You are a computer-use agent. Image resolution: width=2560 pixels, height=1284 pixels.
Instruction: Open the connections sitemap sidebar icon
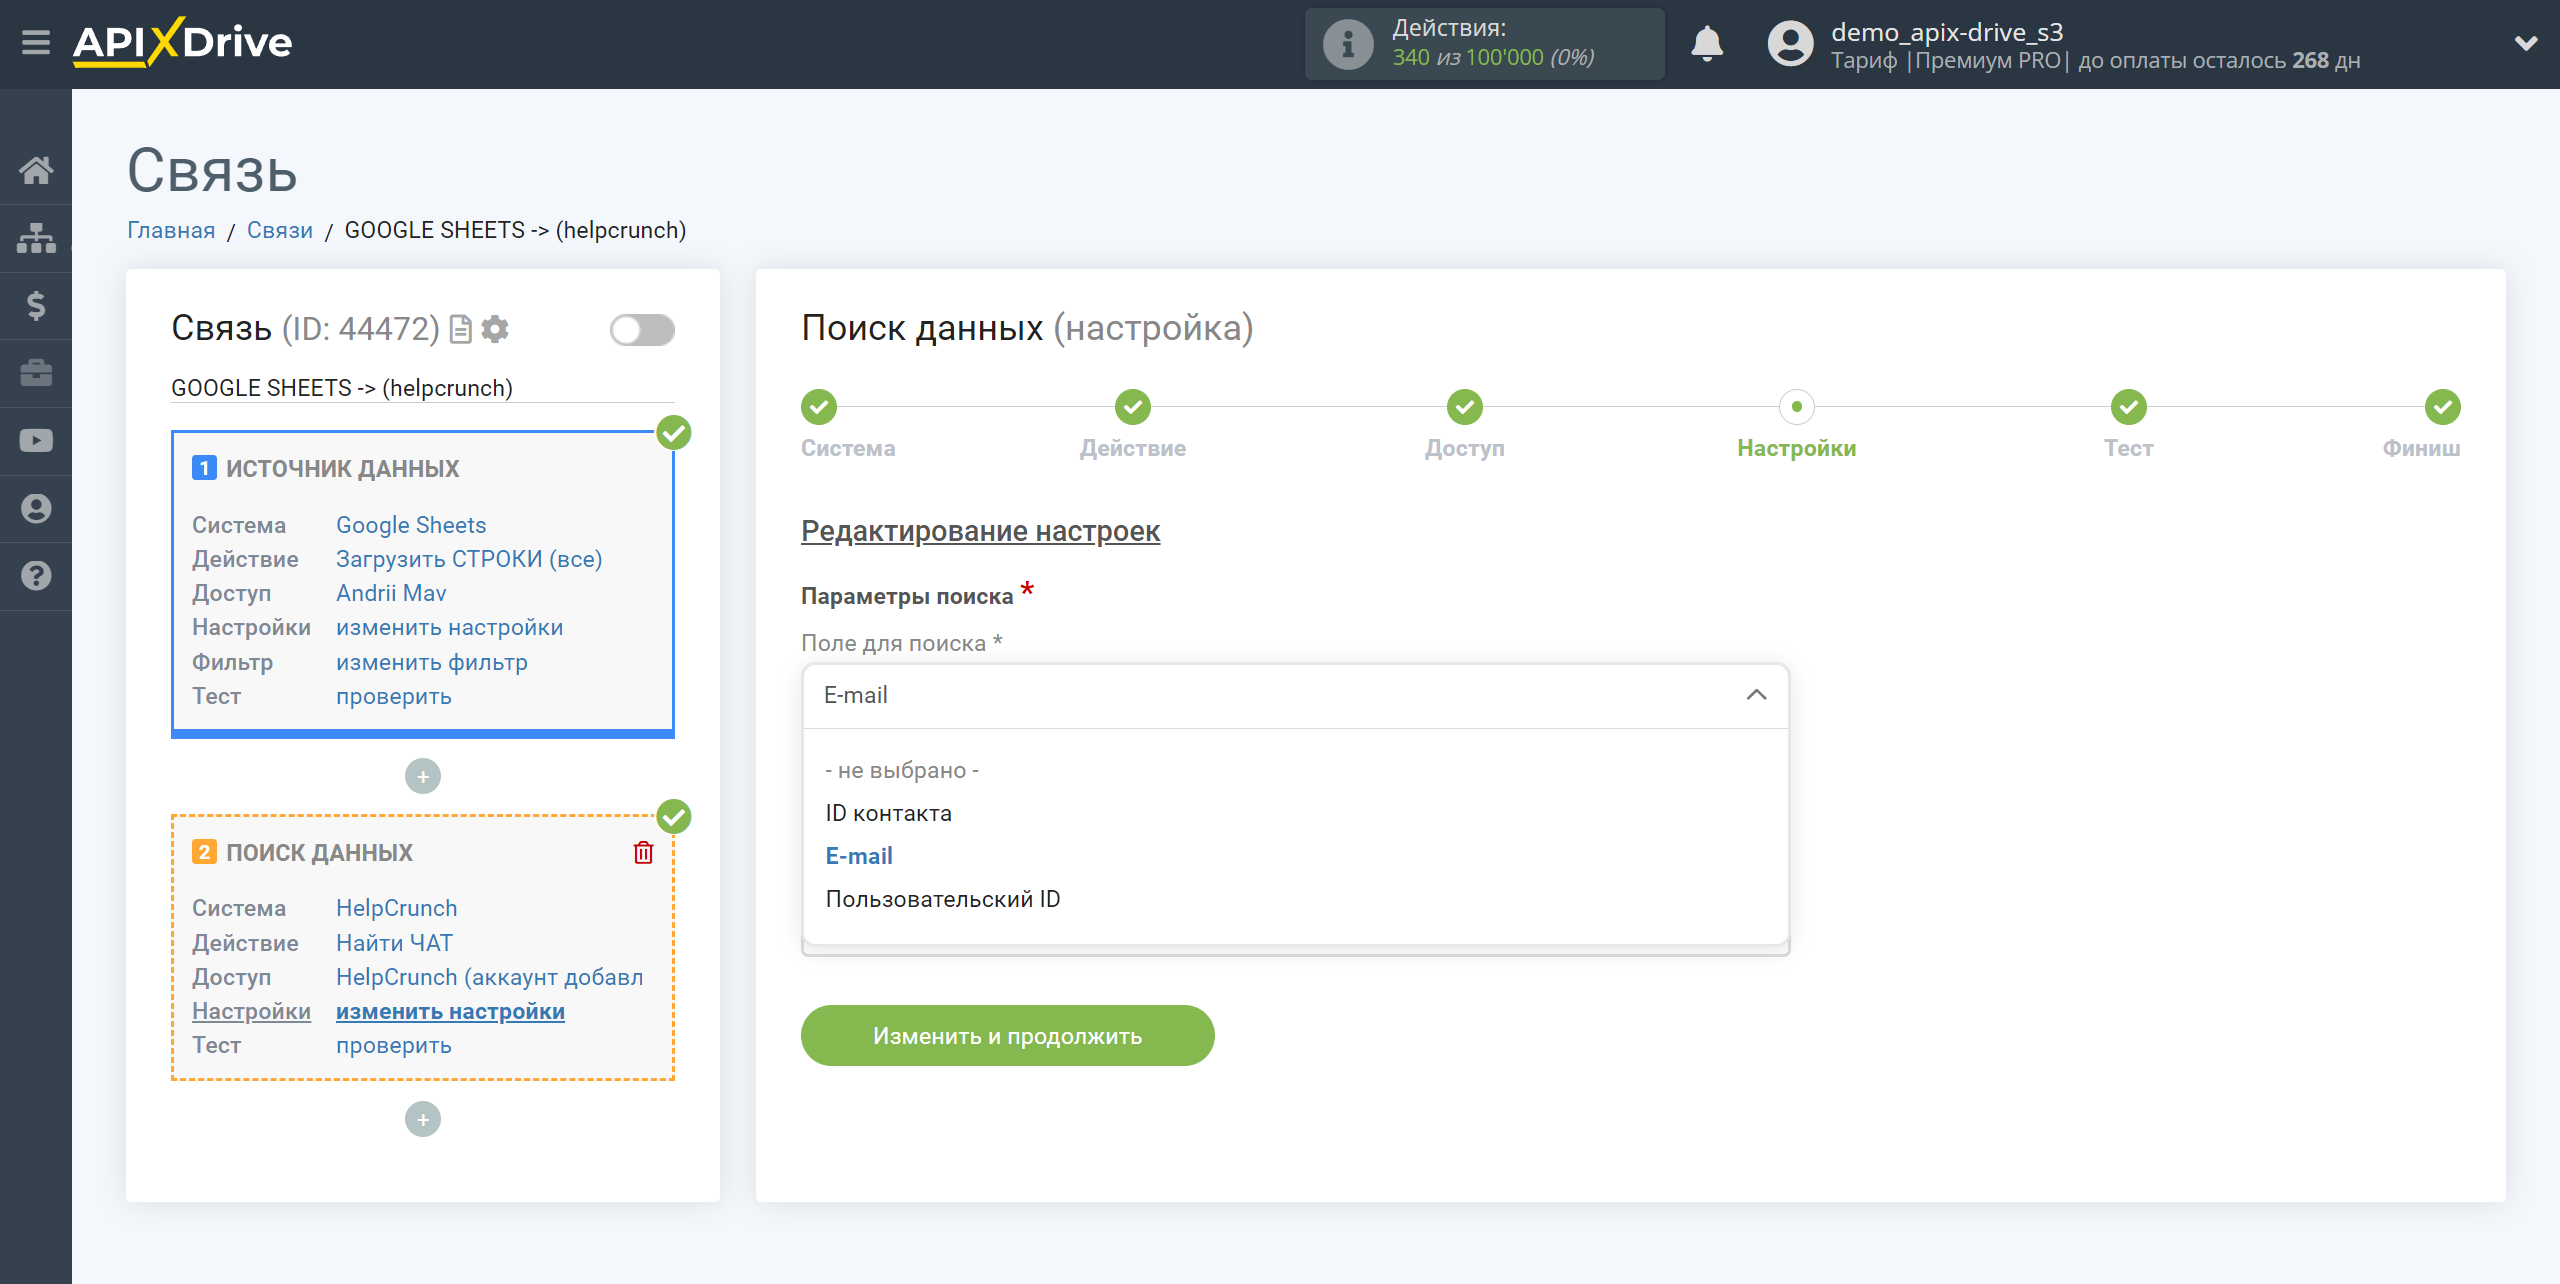36,238
